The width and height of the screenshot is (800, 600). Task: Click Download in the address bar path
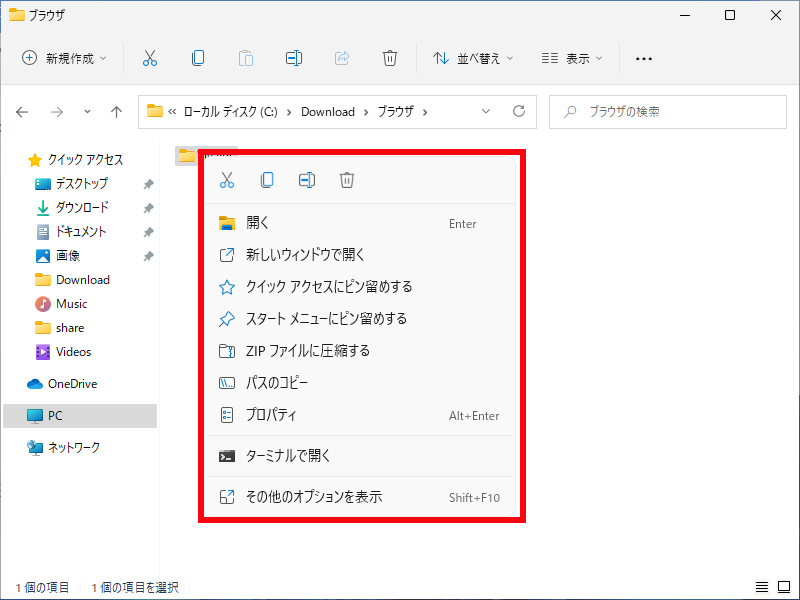pyautogui.click(x=328, y=112)
